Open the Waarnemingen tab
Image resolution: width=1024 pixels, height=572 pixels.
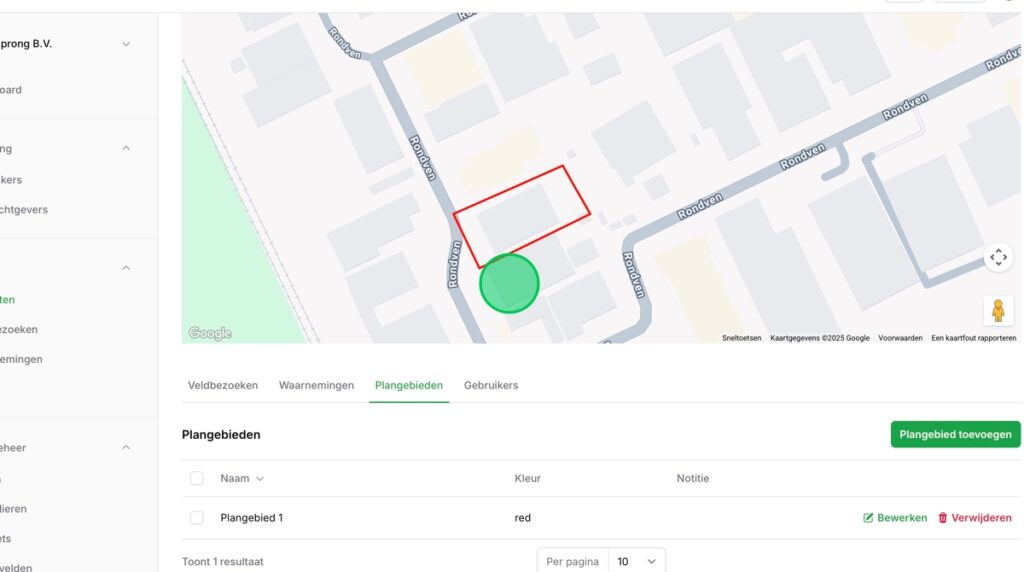click(x=316, y=385)
